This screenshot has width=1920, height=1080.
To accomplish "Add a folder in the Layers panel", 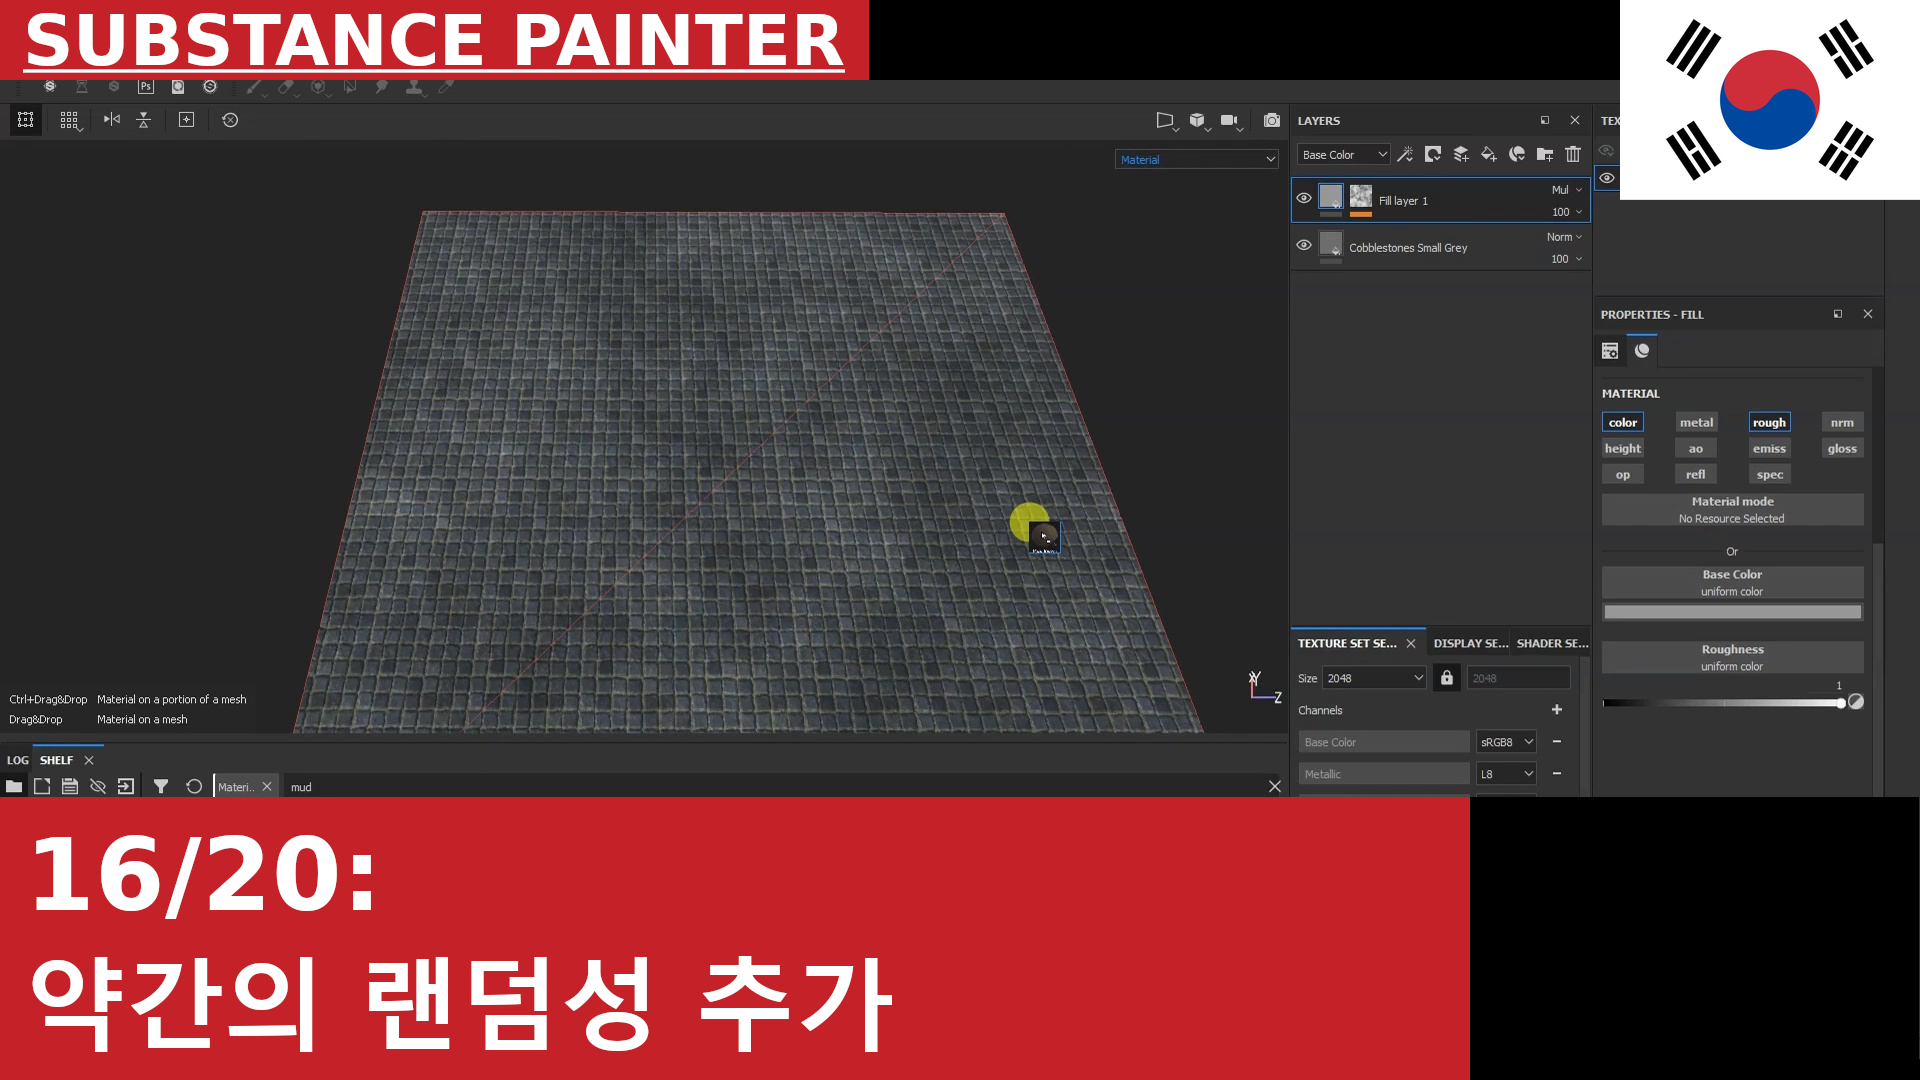I will coord(1545,154).
